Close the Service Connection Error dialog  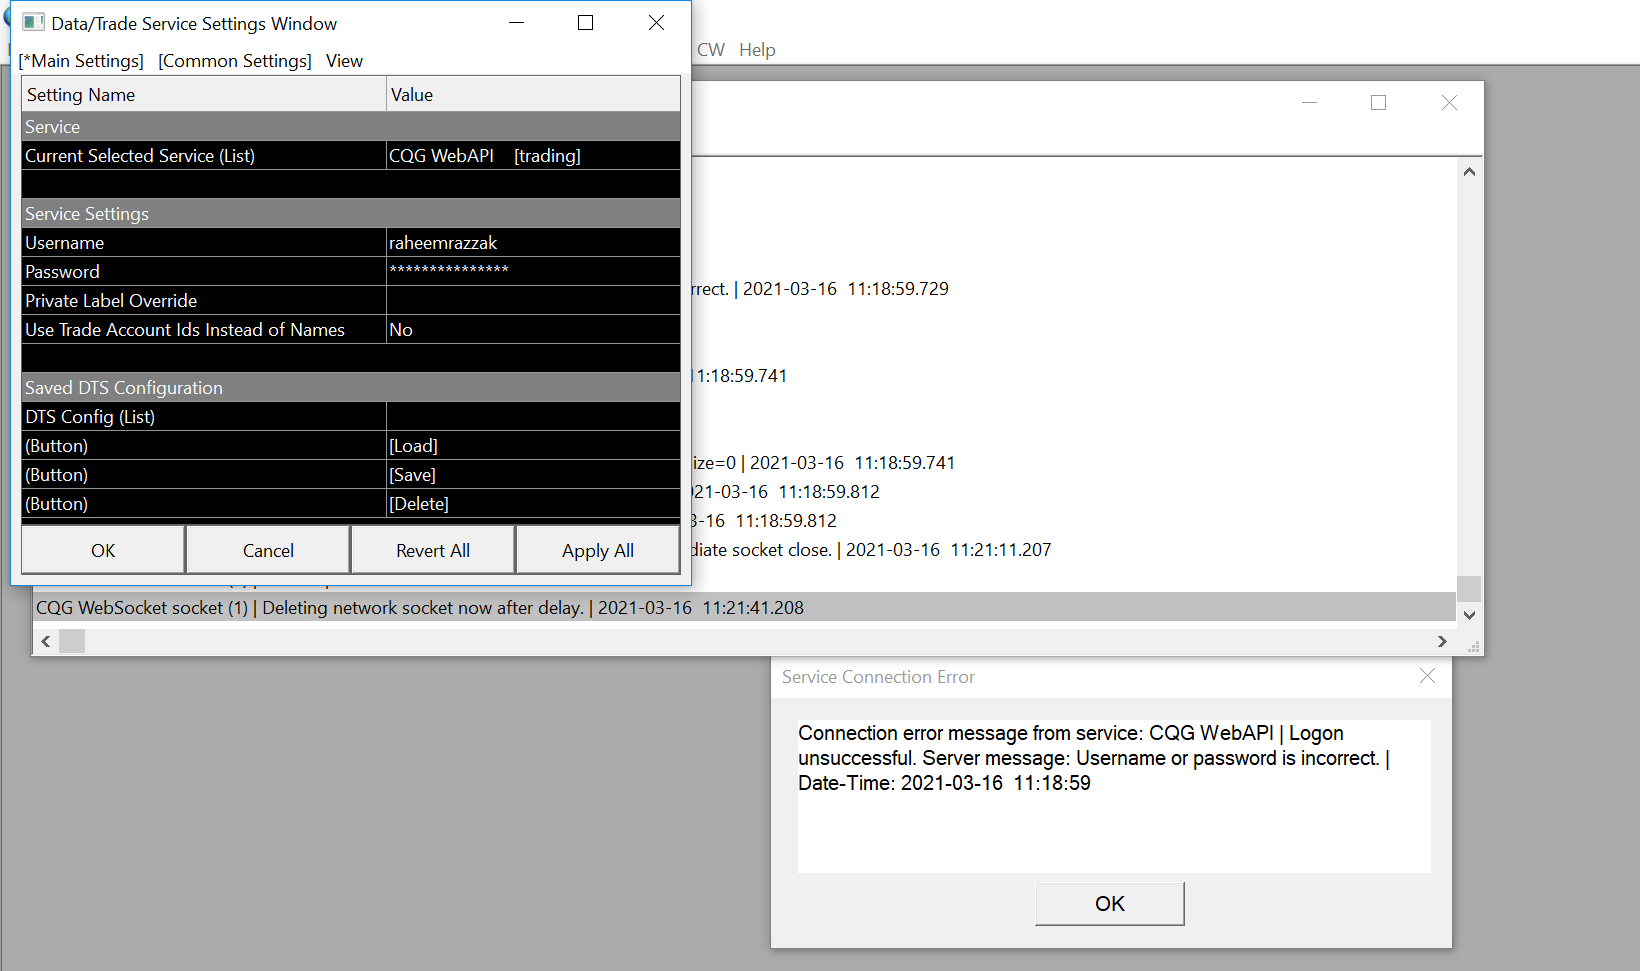coord(1427,676)
